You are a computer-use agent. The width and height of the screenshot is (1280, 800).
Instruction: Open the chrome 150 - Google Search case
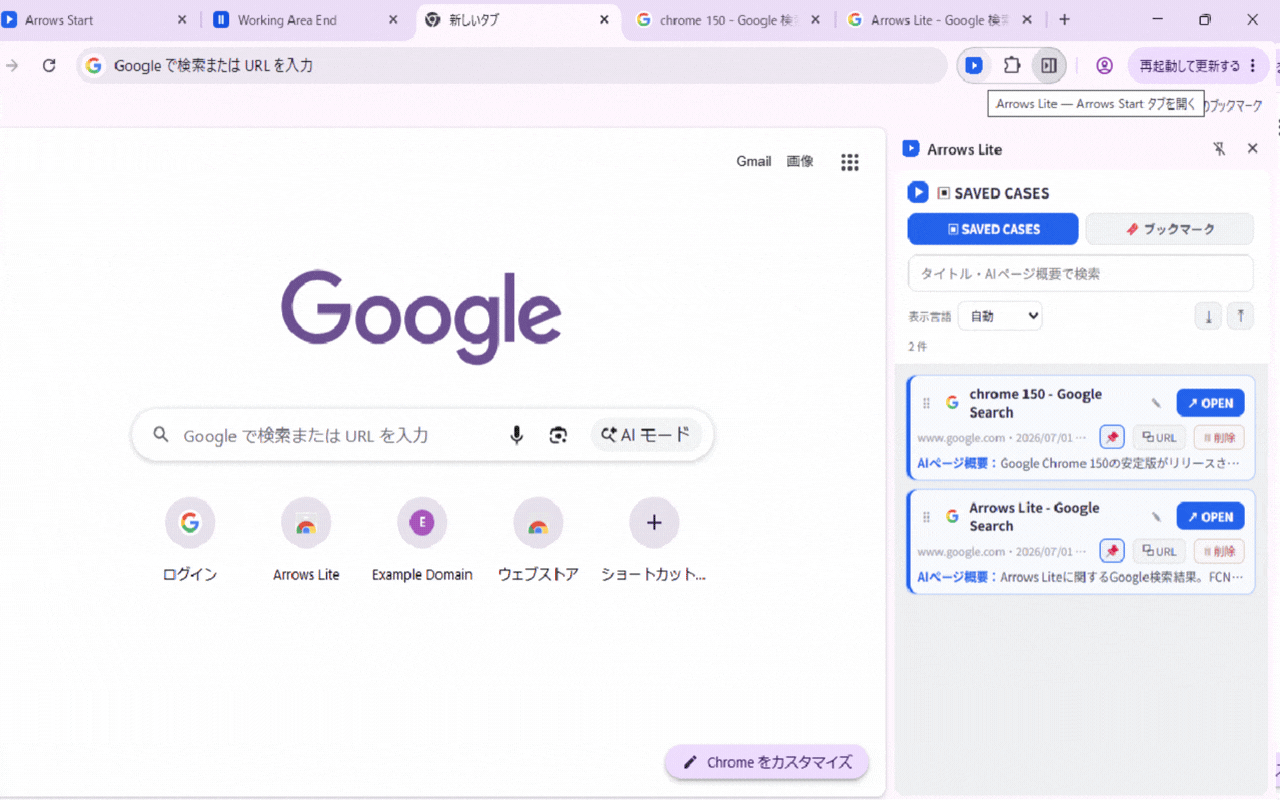[1210, 403]
